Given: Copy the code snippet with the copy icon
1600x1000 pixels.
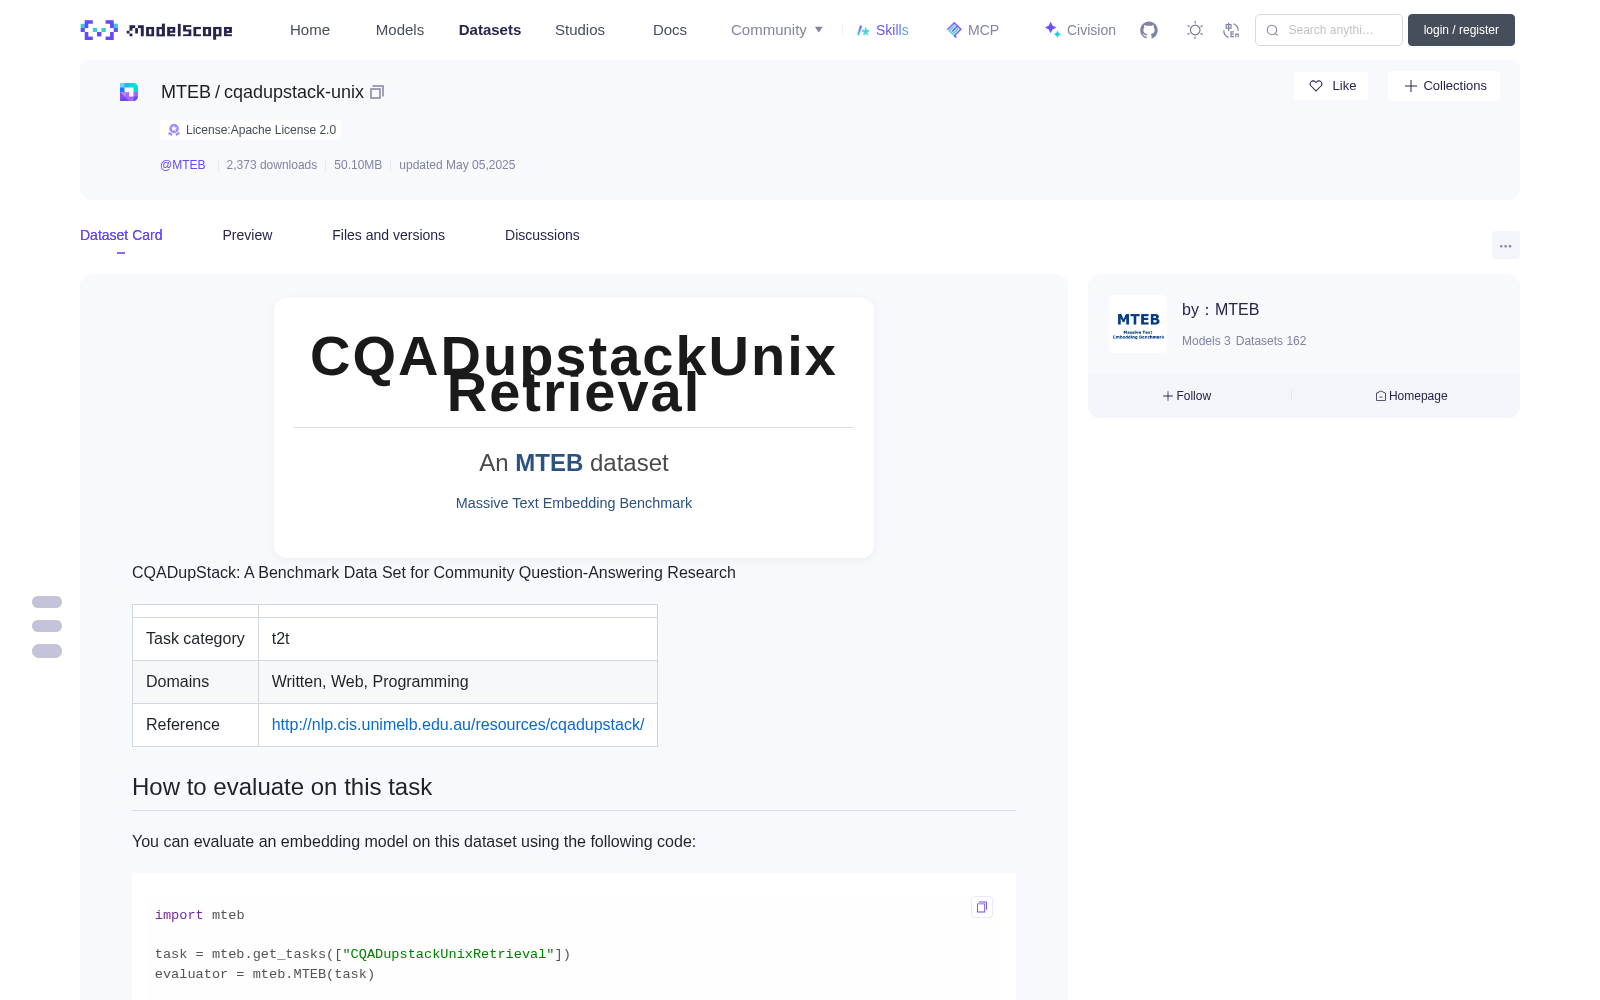Looking at the screenshot, I should click(982, 907).
